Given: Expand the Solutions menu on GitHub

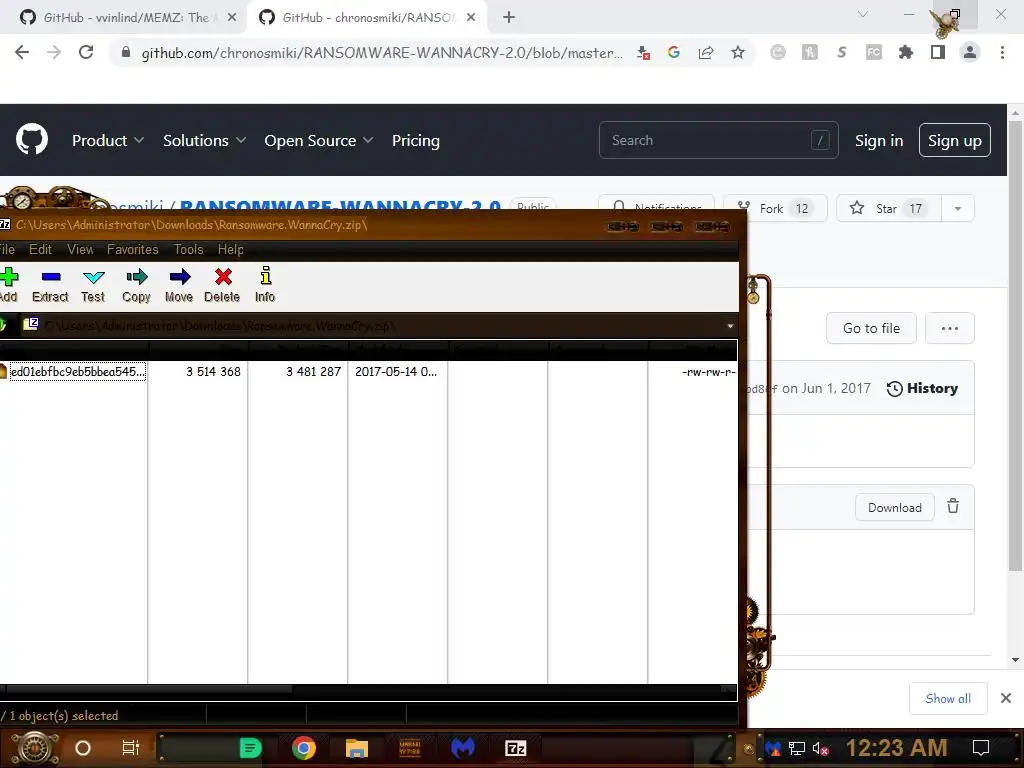Looking at the screenshot, I should click(x=204, y=140).
